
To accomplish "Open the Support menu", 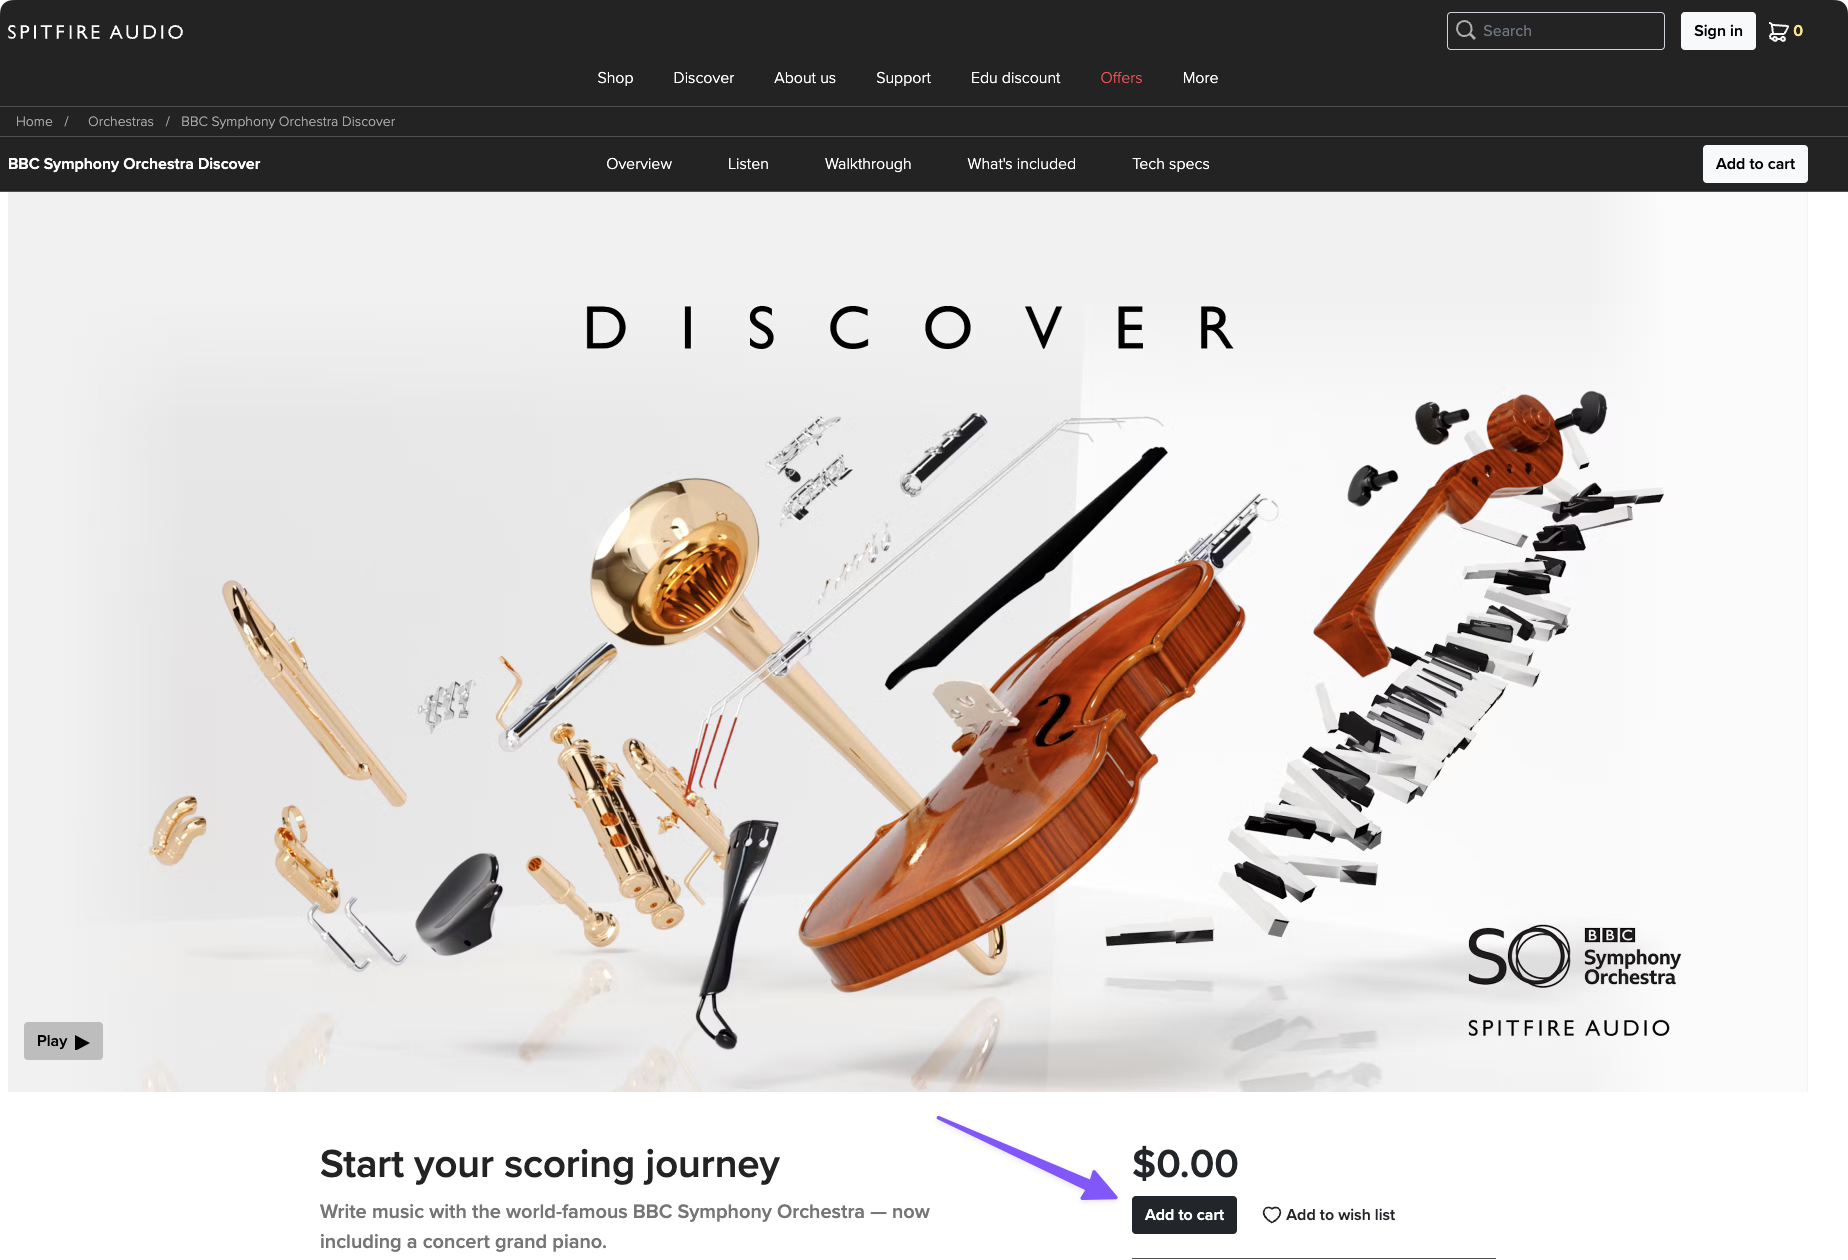I will (x=903, y=78).
